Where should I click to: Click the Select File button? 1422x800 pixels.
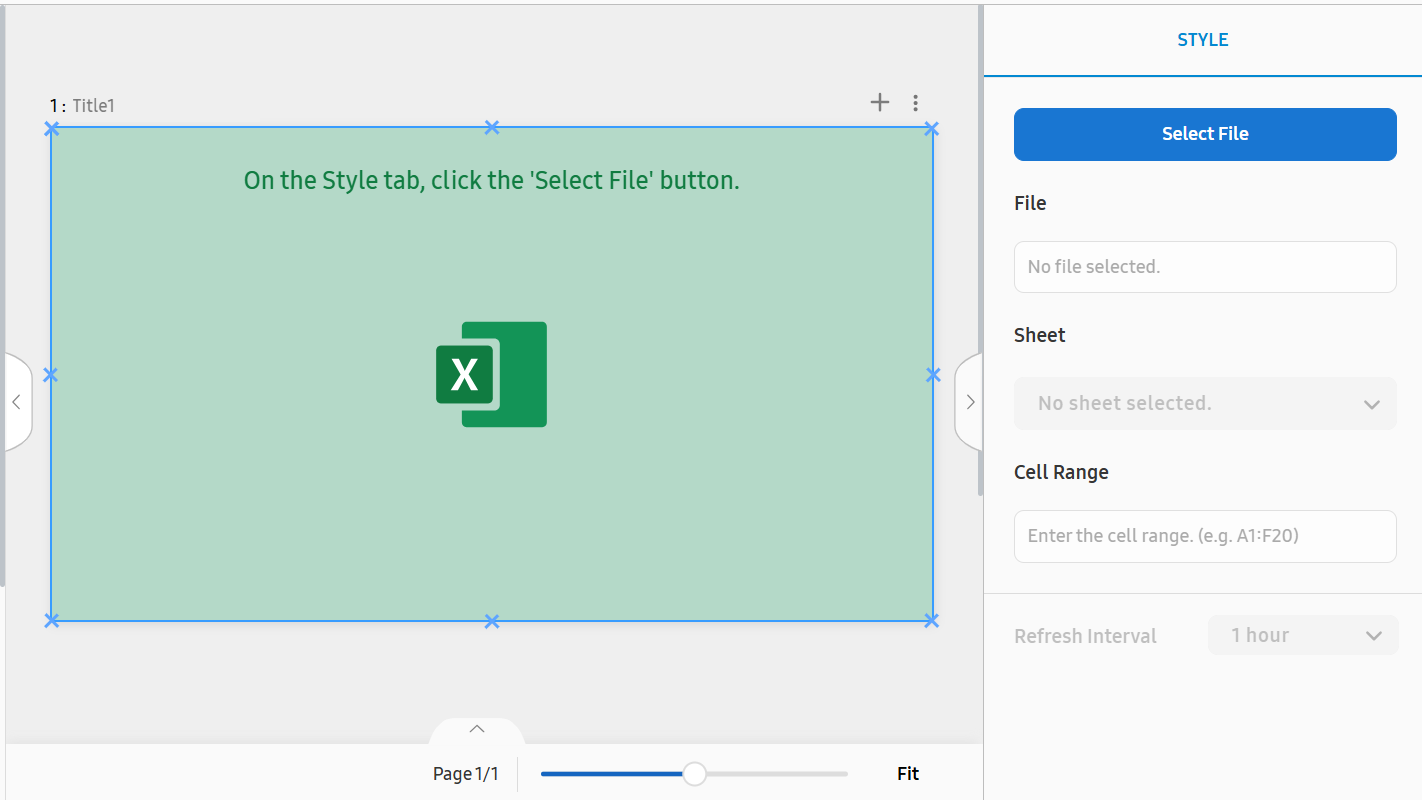point(1205,134)
